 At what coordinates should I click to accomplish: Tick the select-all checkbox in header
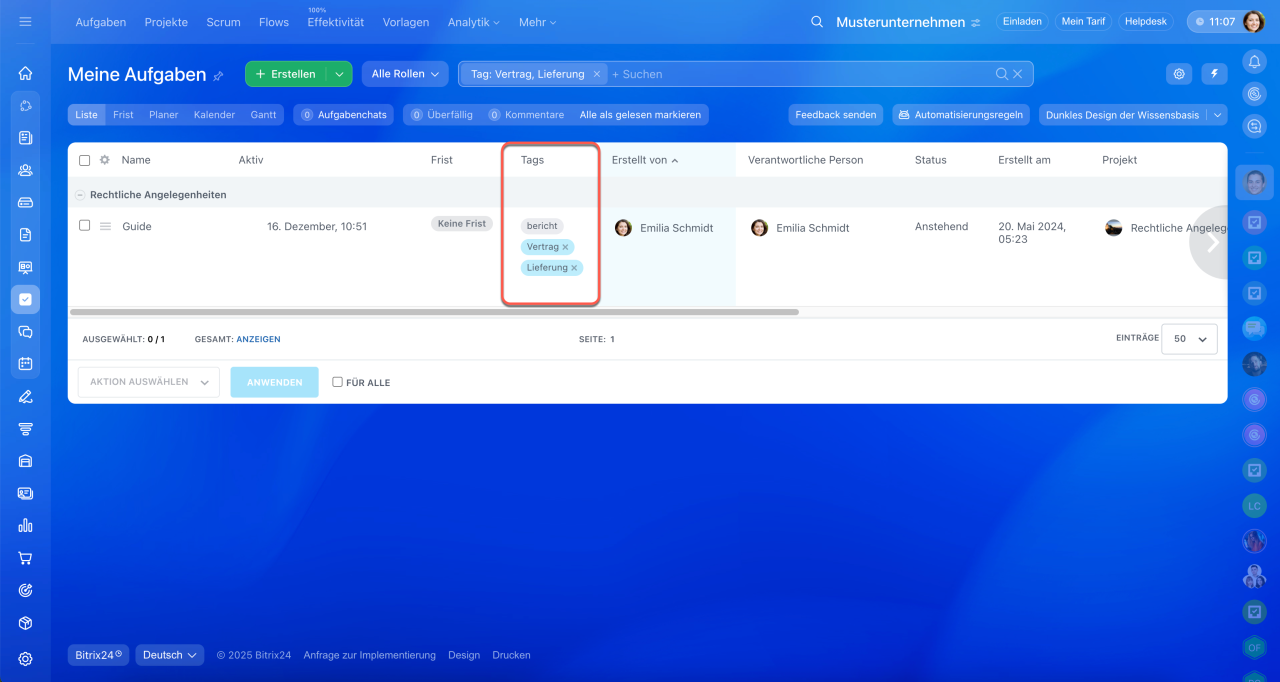coord(84,160)
